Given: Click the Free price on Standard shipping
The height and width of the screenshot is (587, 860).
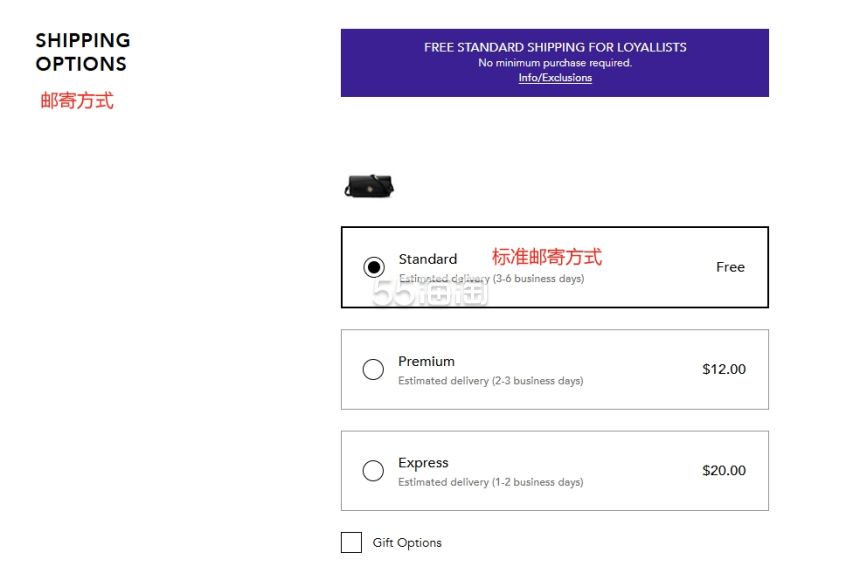Looking at the screenshot, I should (x=731, y=267).
